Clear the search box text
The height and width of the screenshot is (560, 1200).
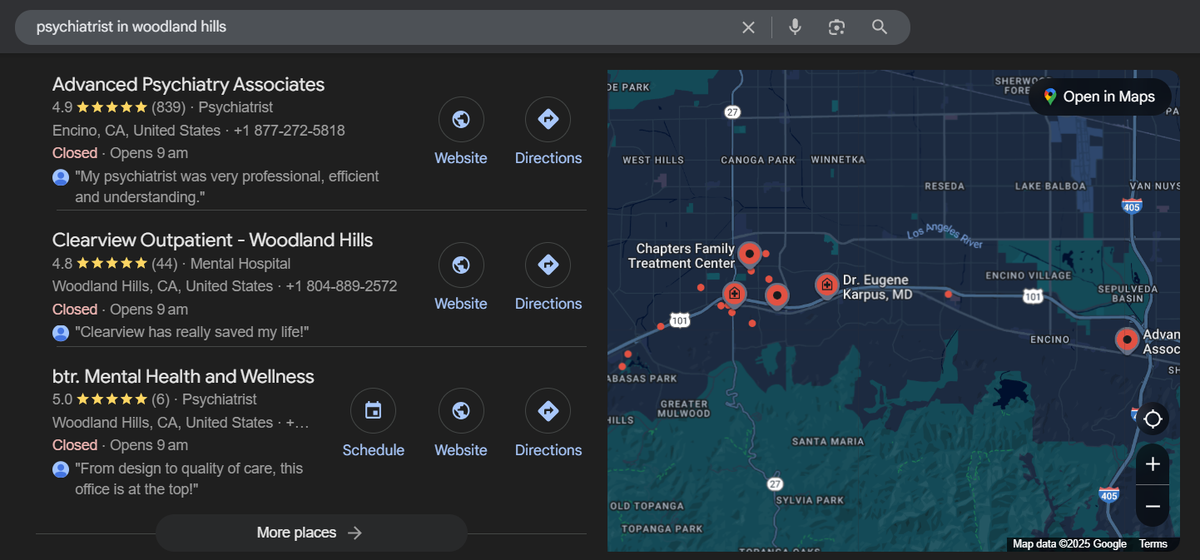point(748,27)
